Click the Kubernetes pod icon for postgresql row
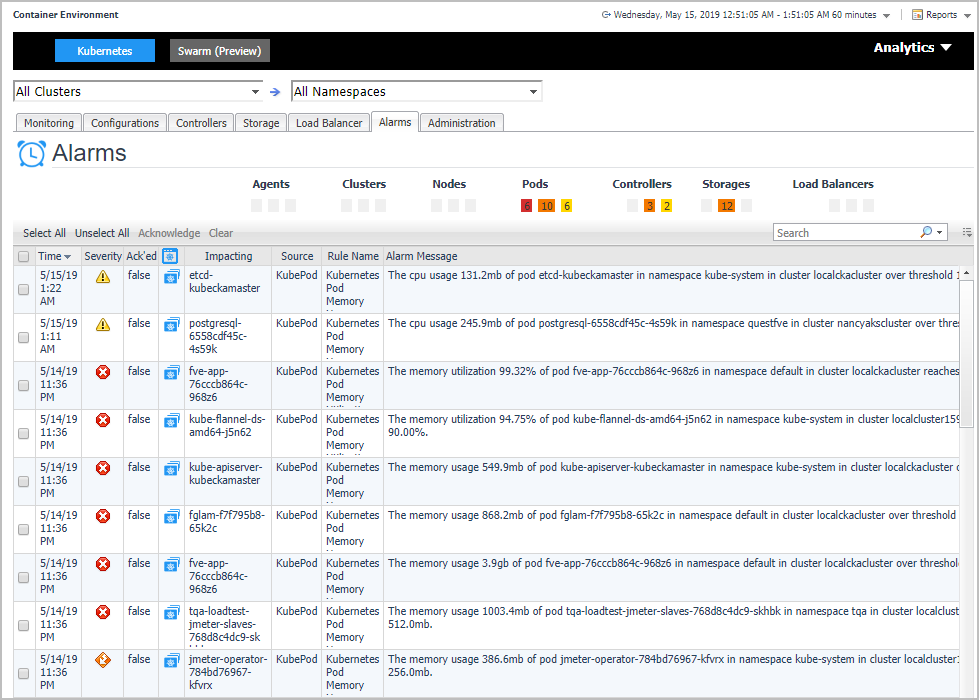979x700 pixels. 171,324
